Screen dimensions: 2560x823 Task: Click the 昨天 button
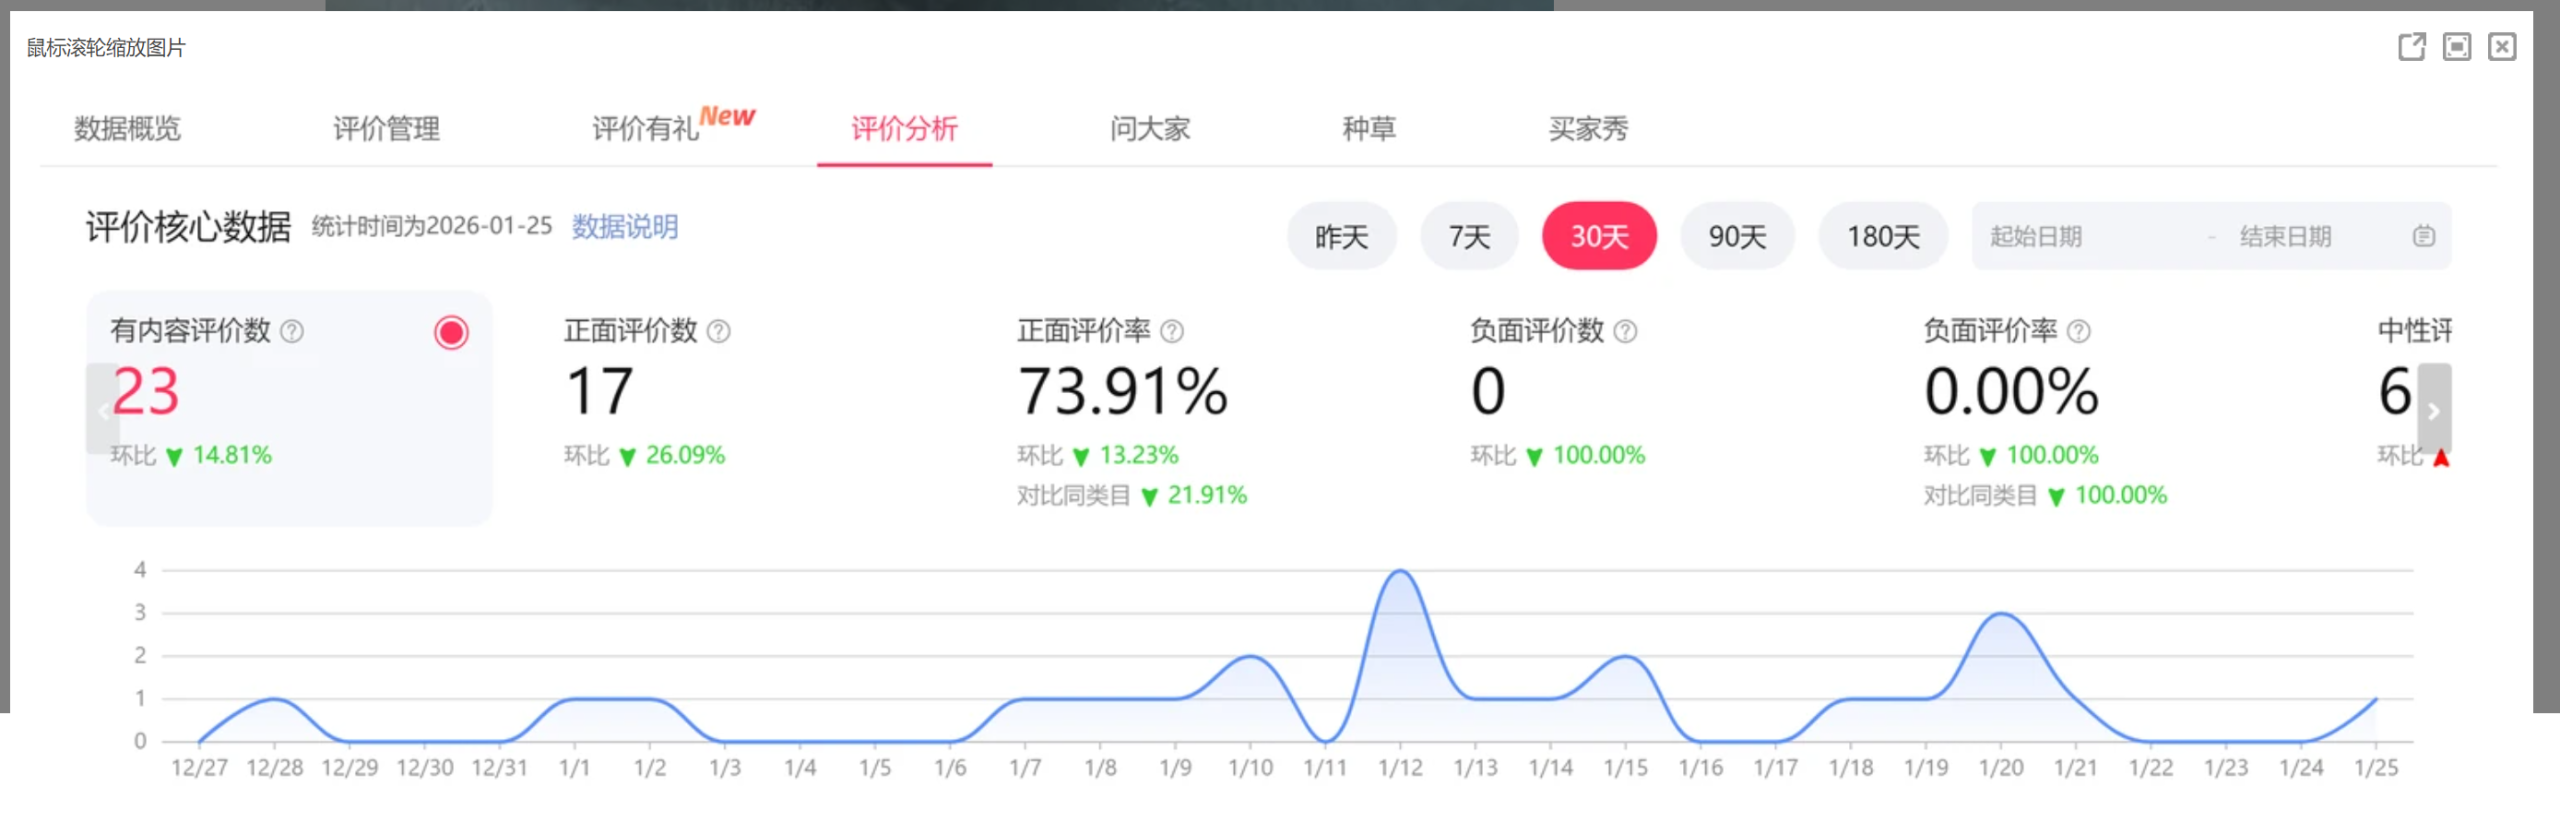[1341, 237]
